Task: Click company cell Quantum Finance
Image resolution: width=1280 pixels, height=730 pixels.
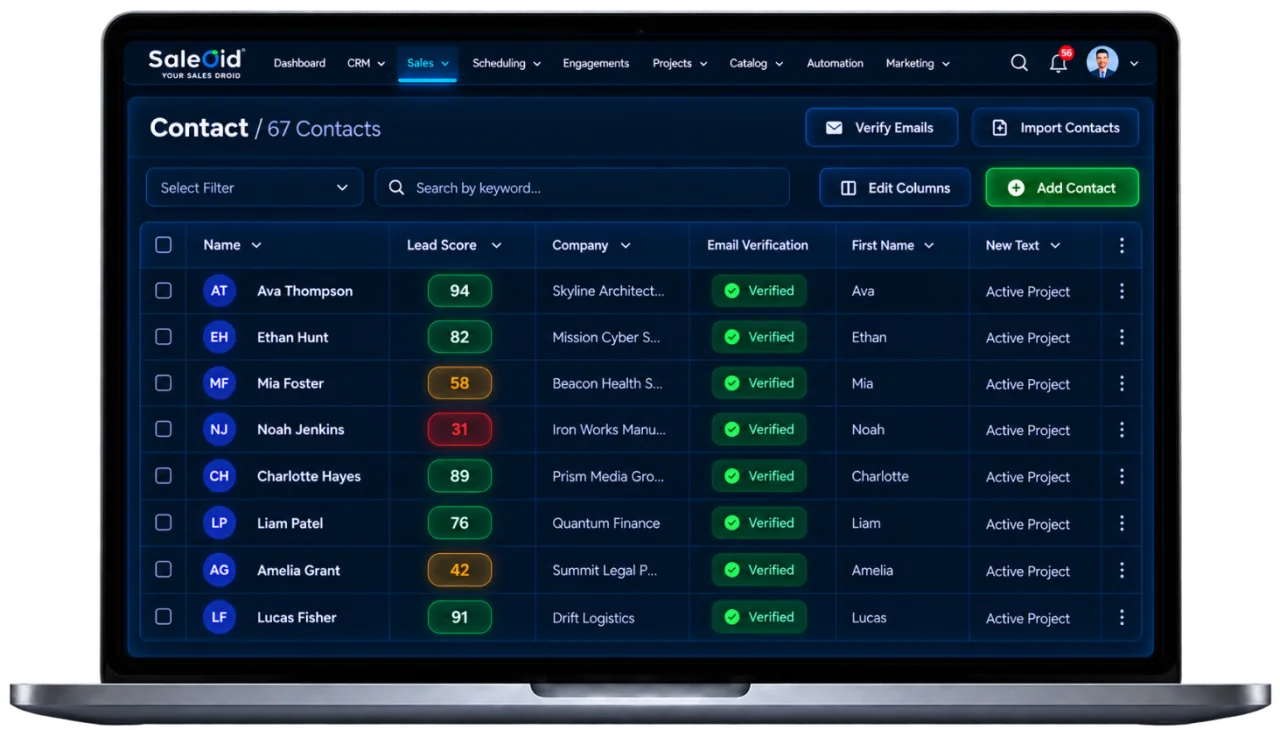Action: pyautogui.click(x=606, y=523)
